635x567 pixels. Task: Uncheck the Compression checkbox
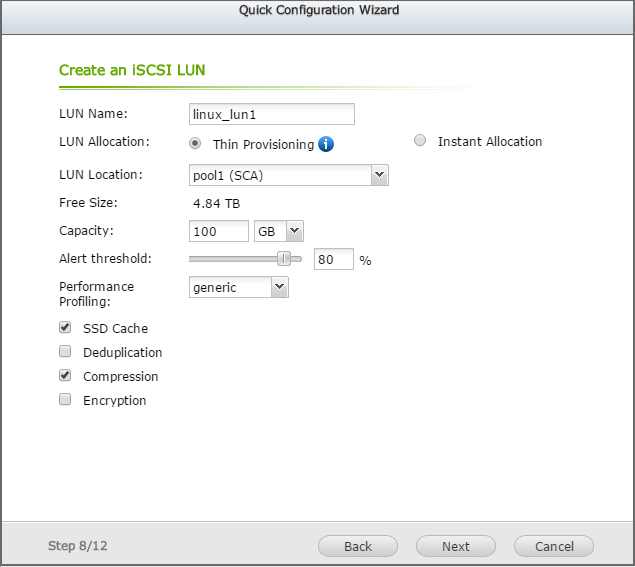(65, 375)
